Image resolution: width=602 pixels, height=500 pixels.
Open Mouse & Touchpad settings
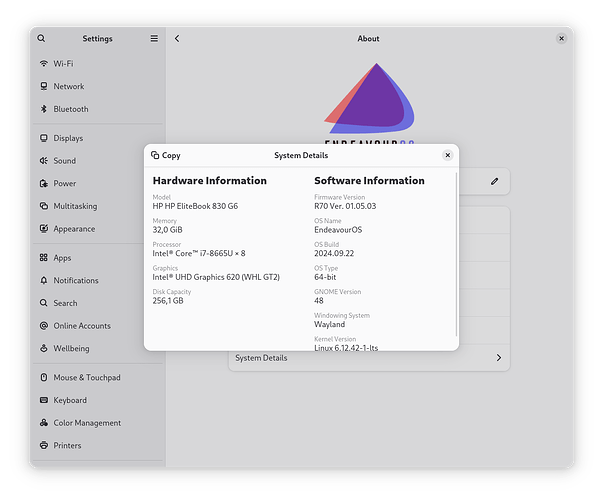[86, 378]
